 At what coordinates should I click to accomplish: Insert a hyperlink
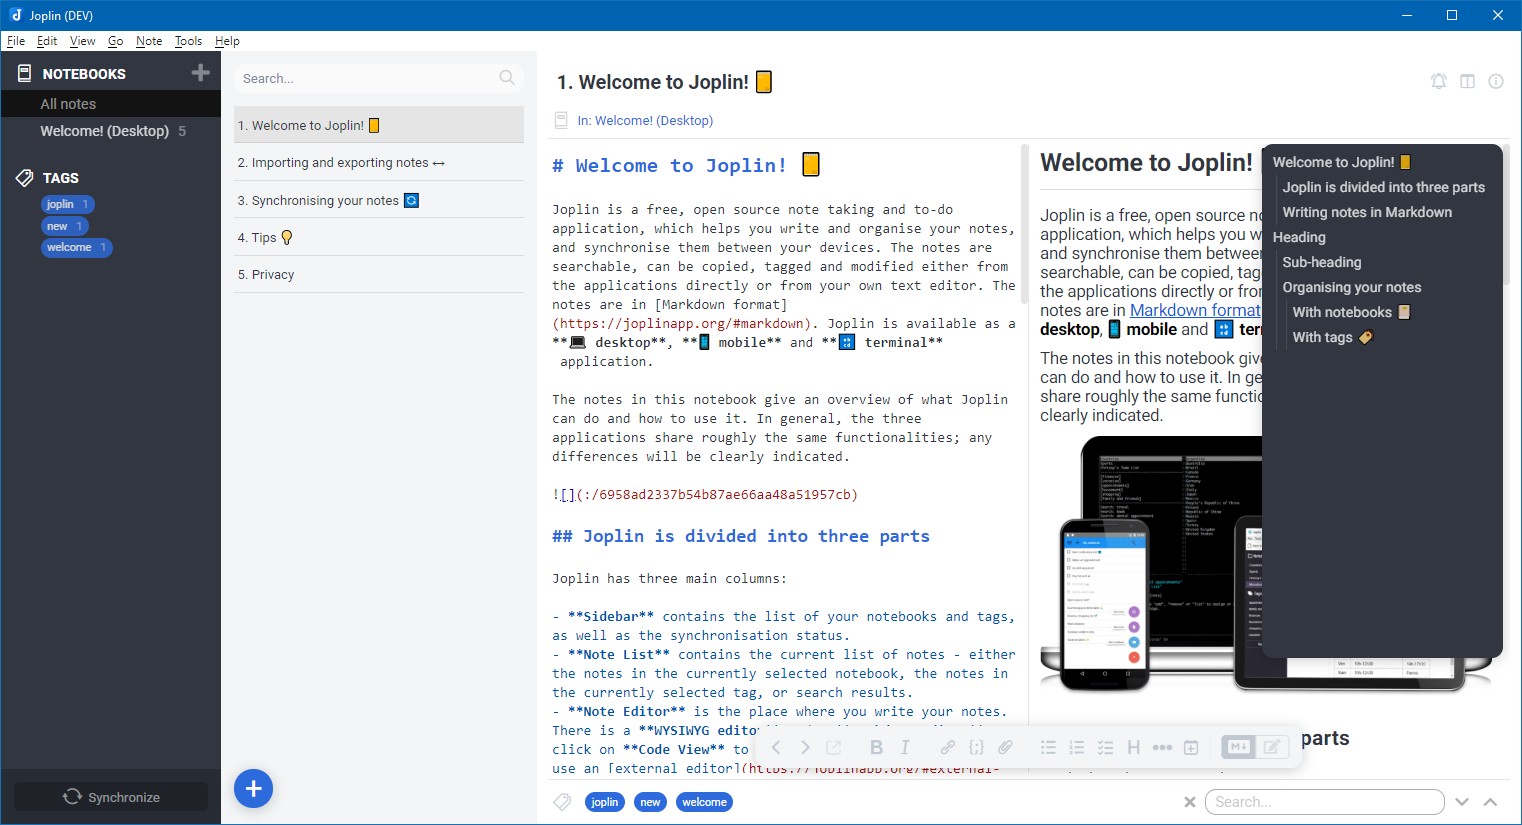[x=947, y=747]
